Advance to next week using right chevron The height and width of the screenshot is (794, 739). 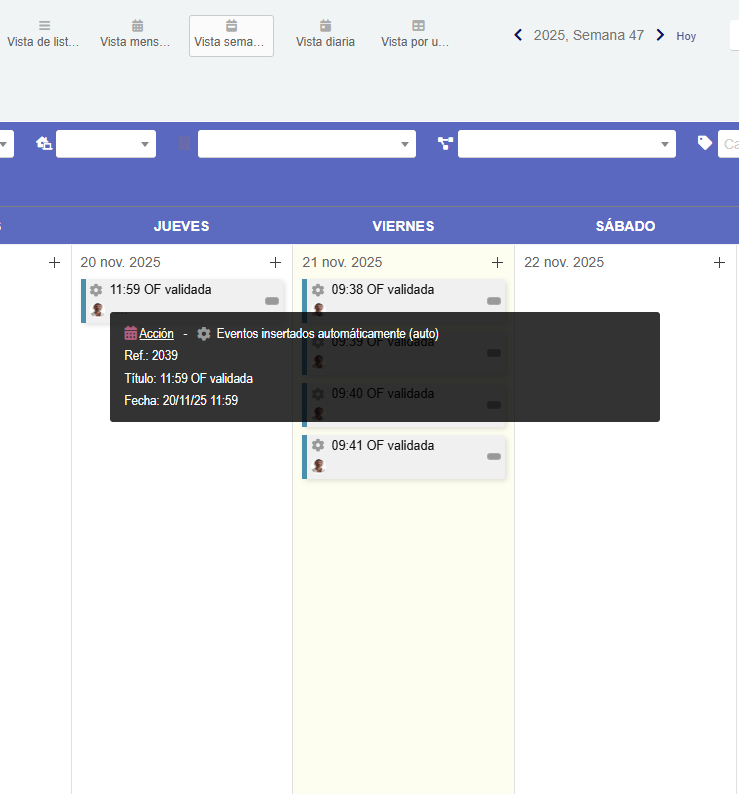660,35
